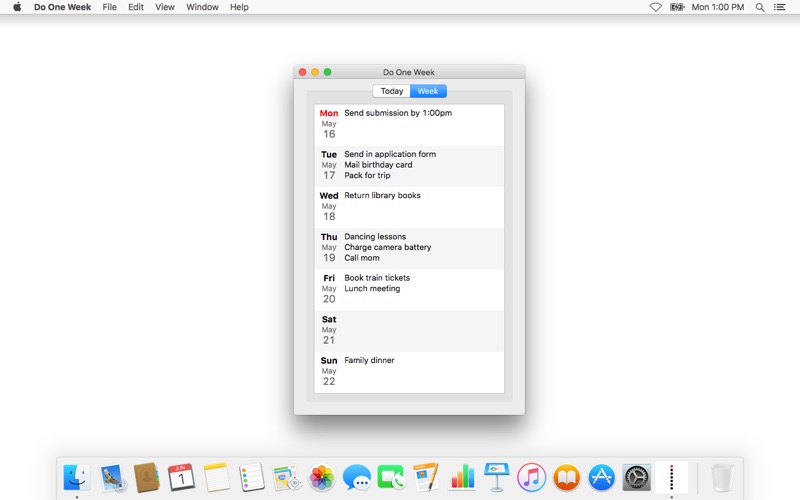The width and height of the screenshot is (800, 500).
Task: Open iTunes from the dock
Action: point(532,478)
